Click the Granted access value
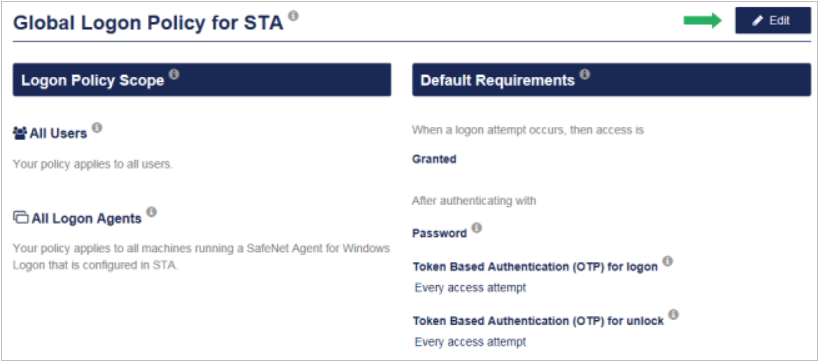819x362 pixels. click(434, 159)
